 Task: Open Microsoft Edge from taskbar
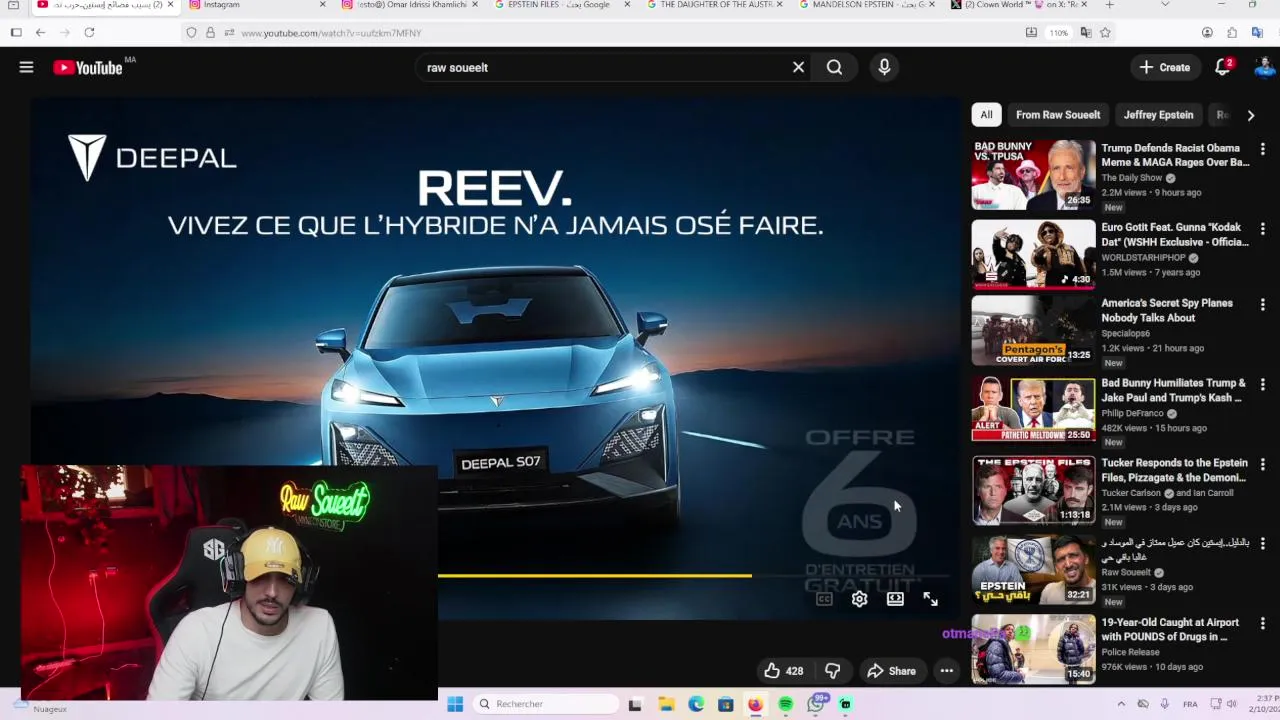tap(696, 704)
